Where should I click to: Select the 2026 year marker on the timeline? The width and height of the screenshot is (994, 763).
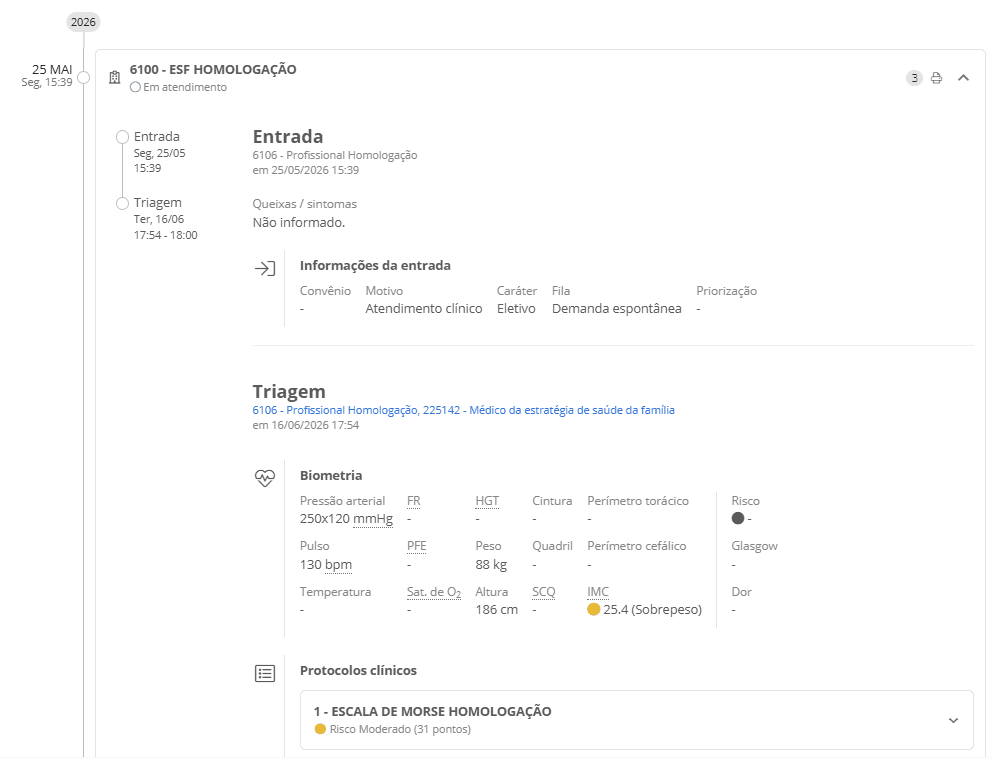83,22
